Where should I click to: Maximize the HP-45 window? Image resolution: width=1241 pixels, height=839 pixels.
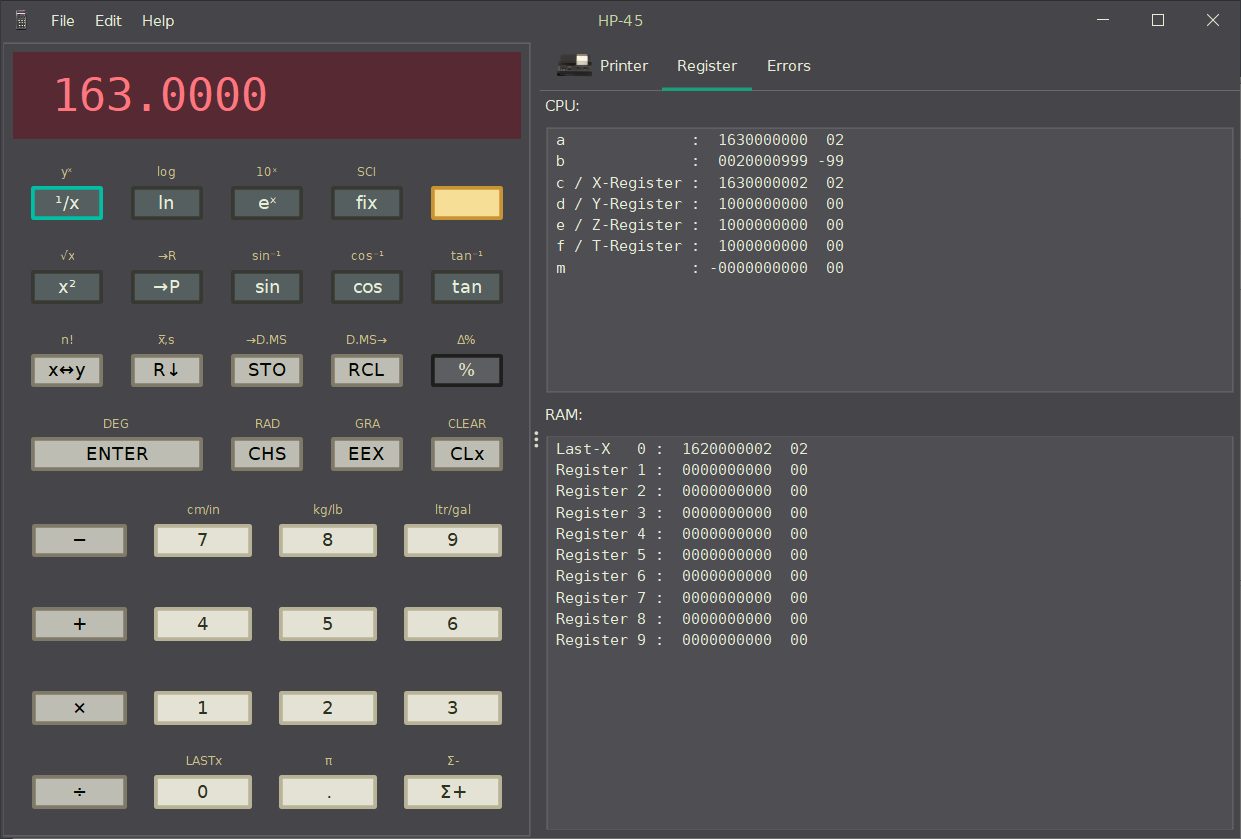tap(1158, 20)
